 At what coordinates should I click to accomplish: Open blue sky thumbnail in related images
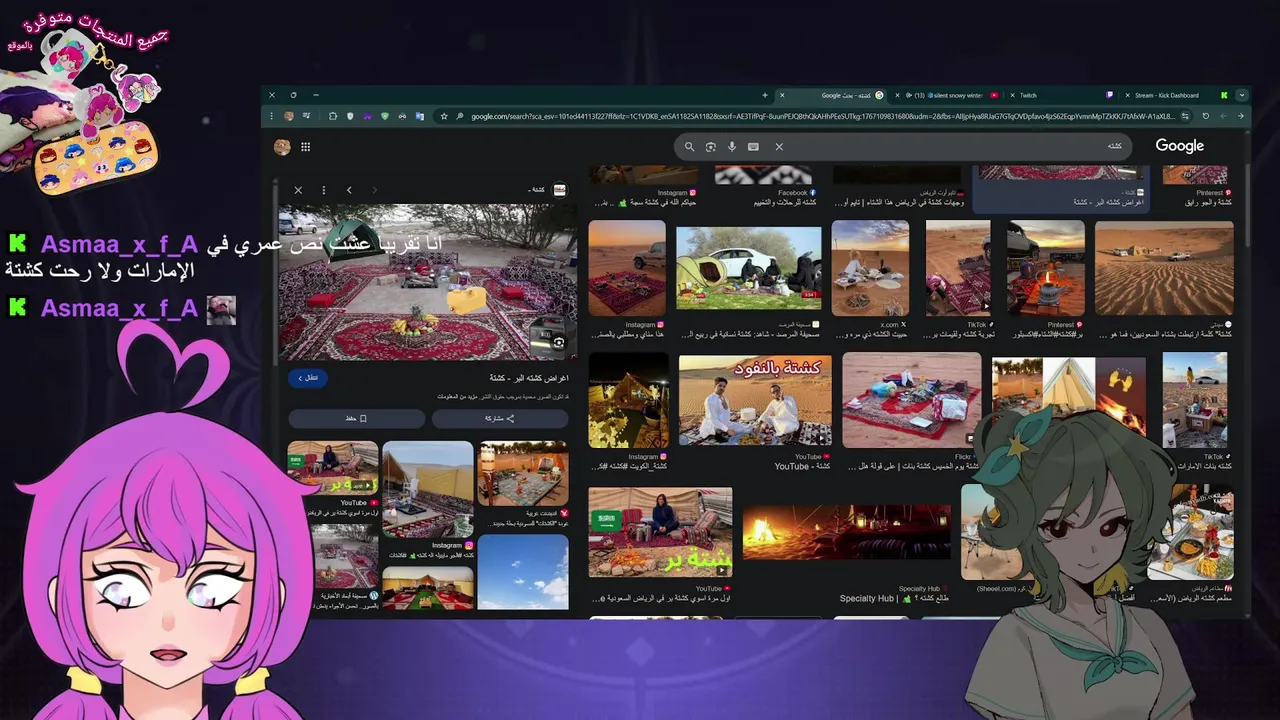(x=523, y=572)
